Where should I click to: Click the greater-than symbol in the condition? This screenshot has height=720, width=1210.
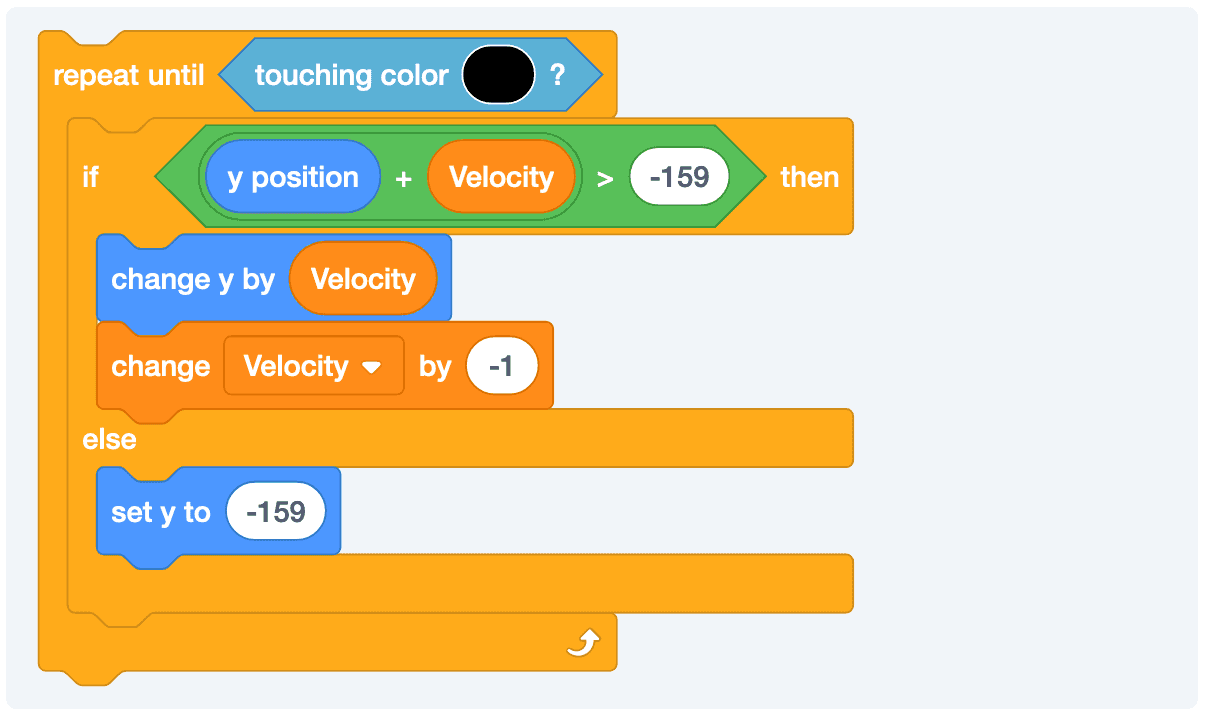click(605, 179)
